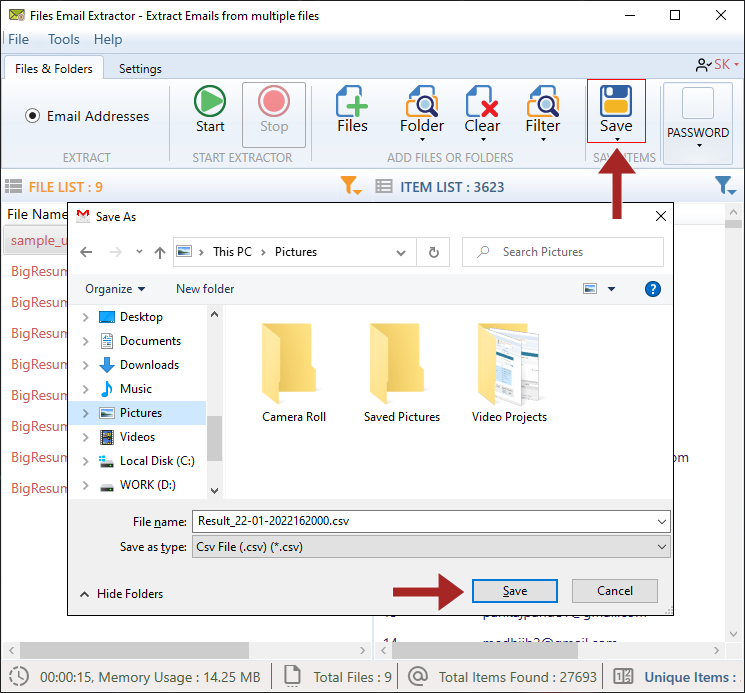745x693 pixels.
Task: Change the folder view layout icon
Action: click(590, 289)
